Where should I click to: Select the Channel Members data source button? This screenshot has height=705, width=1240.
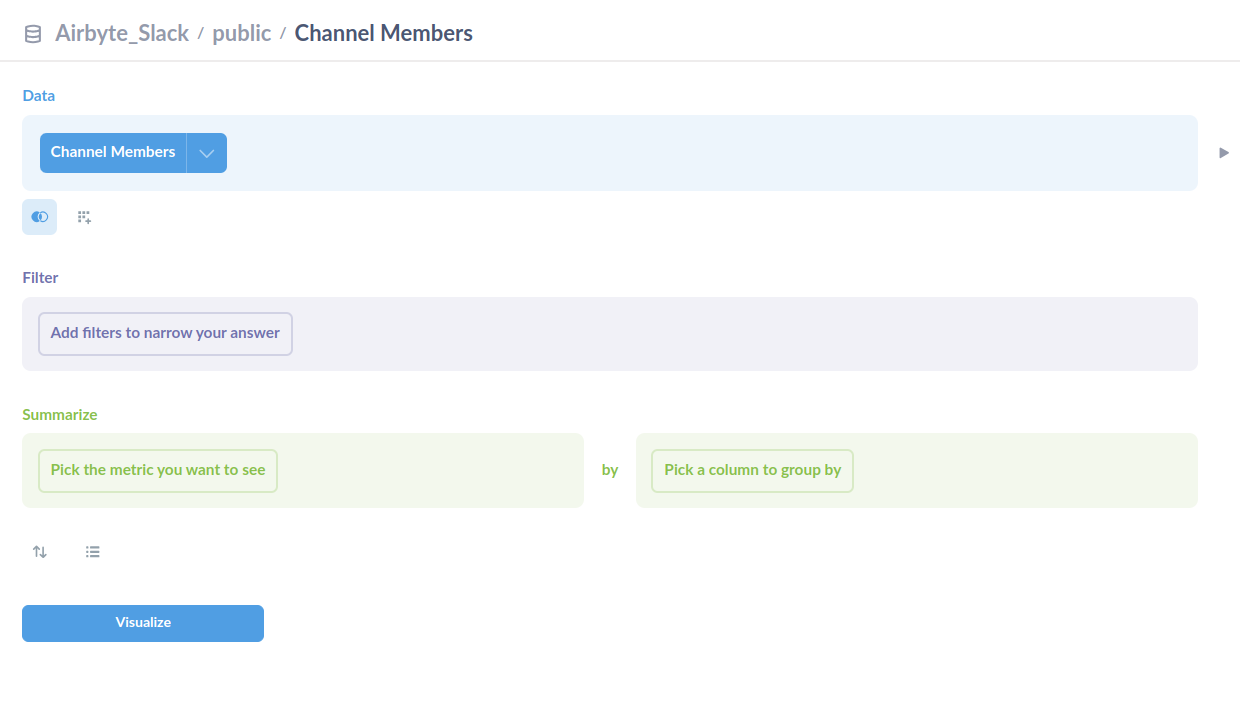coord(113,152)
